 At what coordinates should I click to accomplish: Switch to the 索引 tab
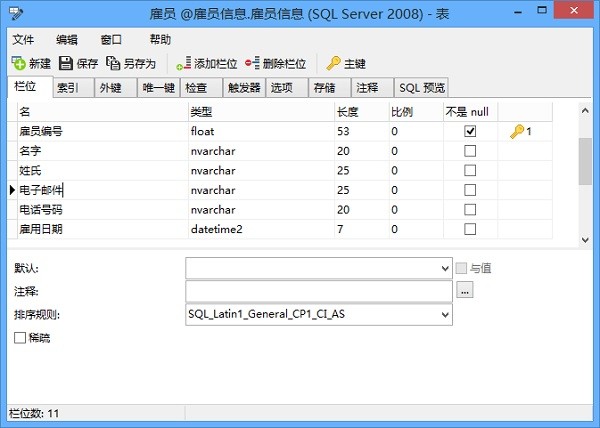coord(73,88)
